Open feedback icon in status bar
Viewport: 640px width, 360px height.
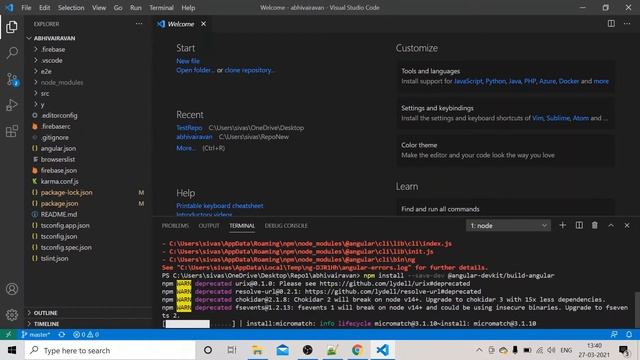[614, 334]
